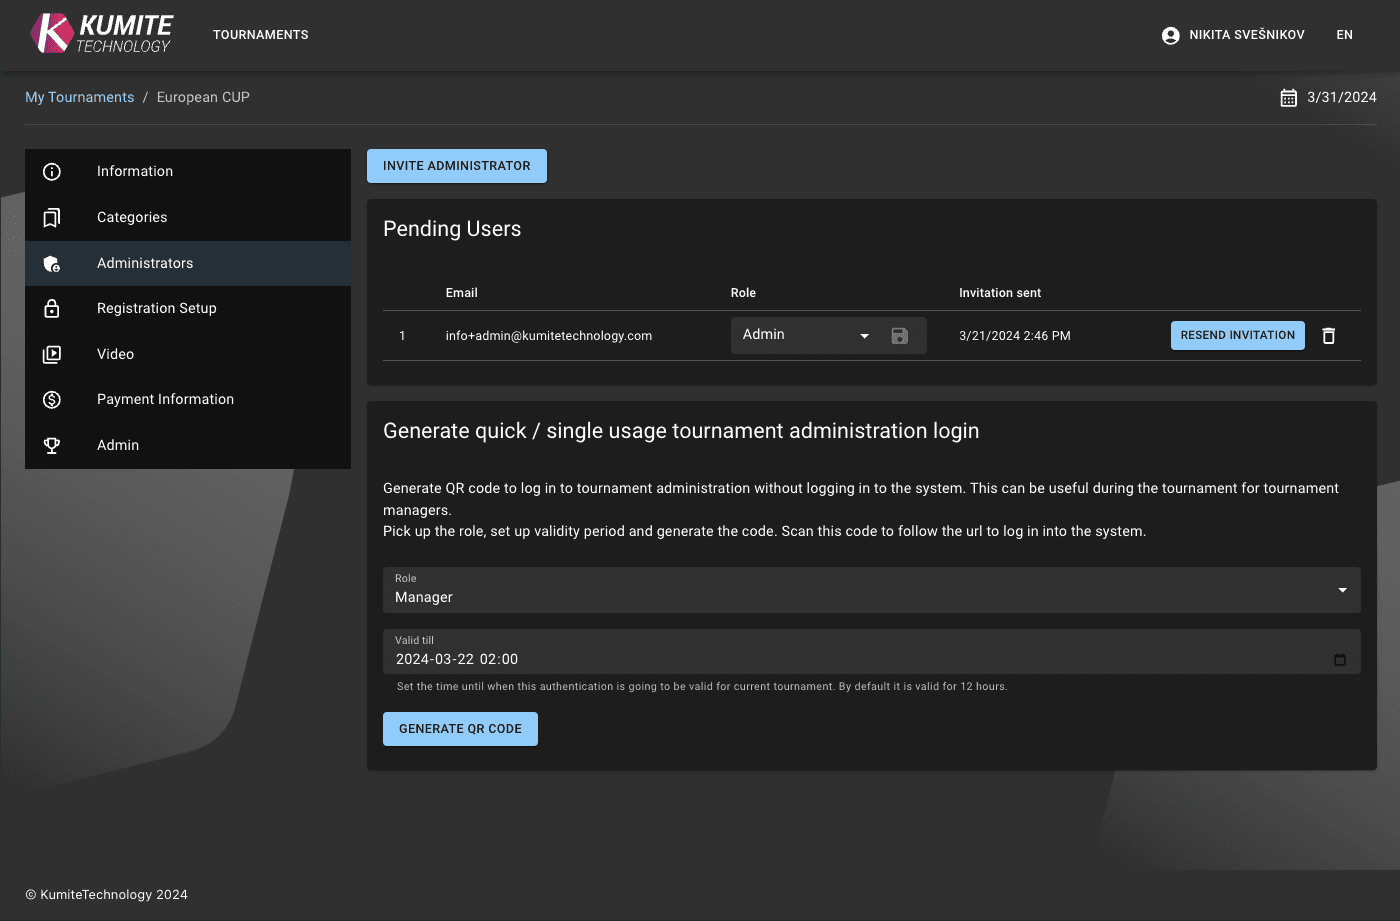The image size is (1400, 921).
Task: Open the EN language selector
Action: pyautogui.click(x=1344, y=35)
